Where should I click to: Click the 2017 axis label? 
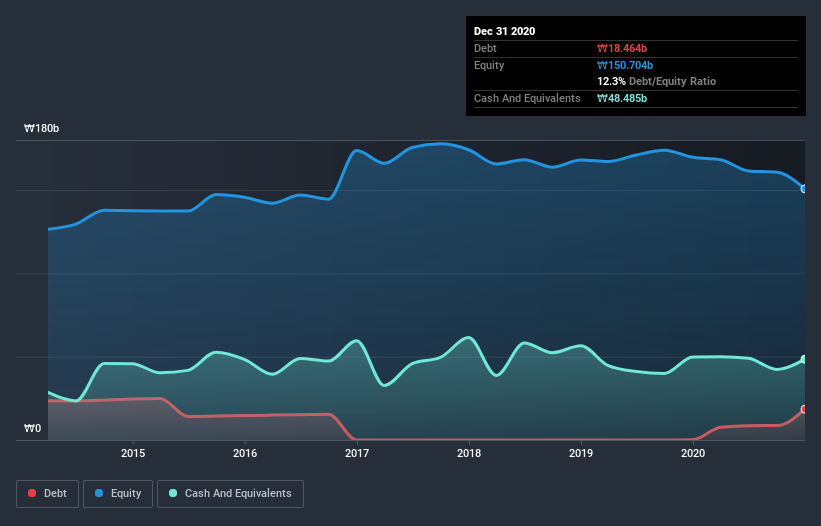(357, 453)
